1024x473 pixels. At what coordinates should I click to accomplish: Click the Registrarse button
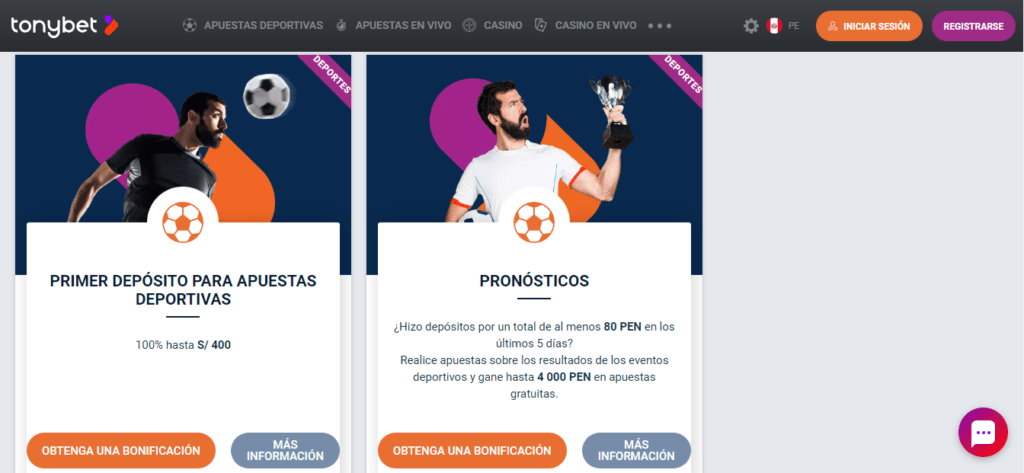pyautogui.click(x=973, y=26)
